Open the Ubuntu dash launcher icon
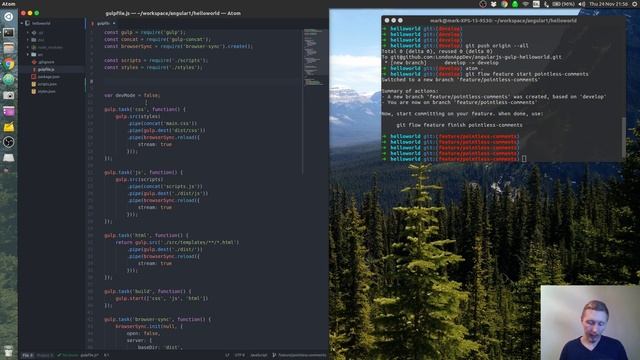The width and height of the screenshot is (640, 360). [x=9, y=17]
